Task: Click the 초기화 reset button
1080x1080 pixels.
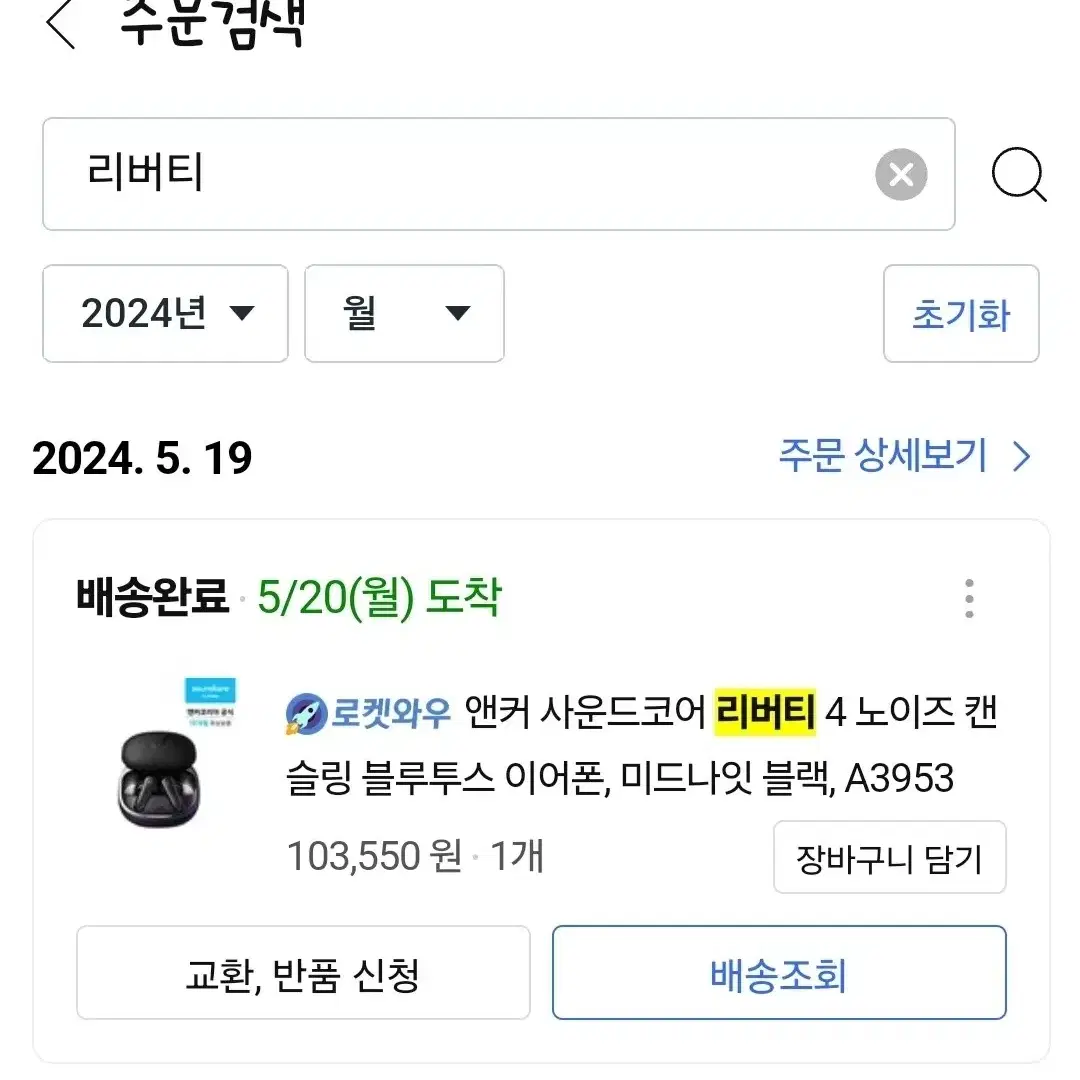Action: [x=961, y=313]
